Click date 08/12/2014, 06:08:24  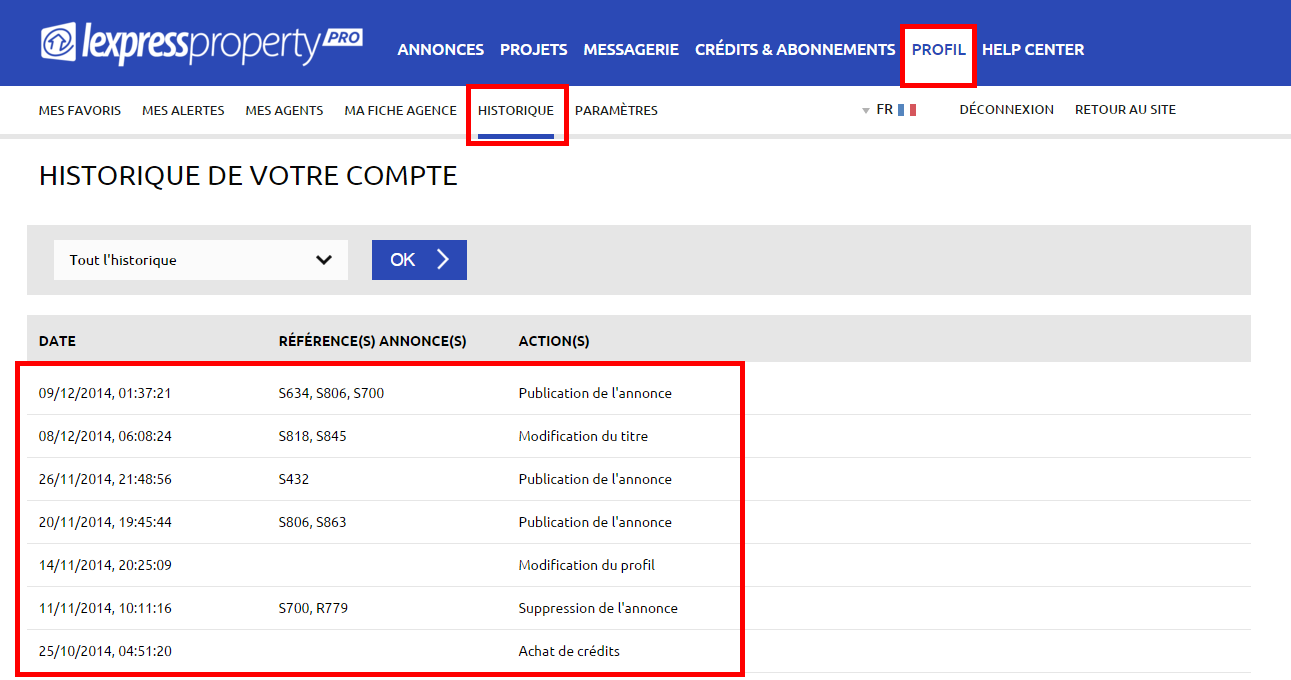[105, 436]
